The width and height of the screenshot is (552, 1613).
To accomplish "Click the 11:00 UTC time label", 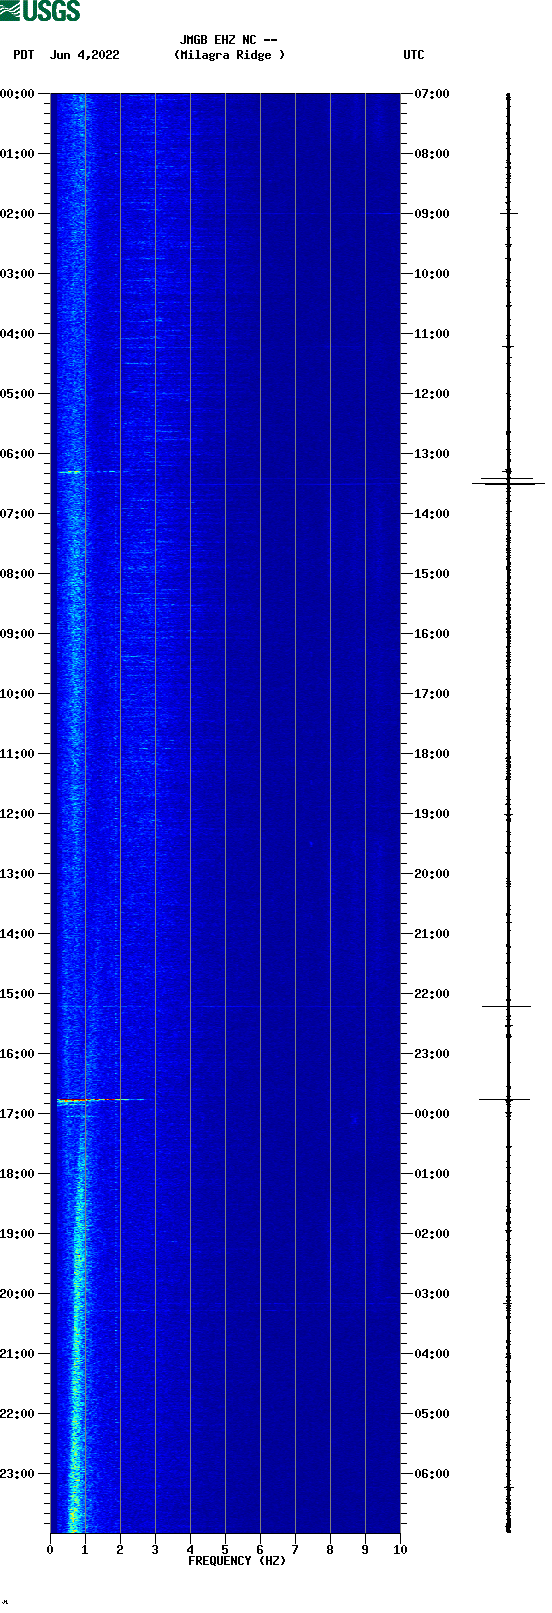I will (432, 334).
